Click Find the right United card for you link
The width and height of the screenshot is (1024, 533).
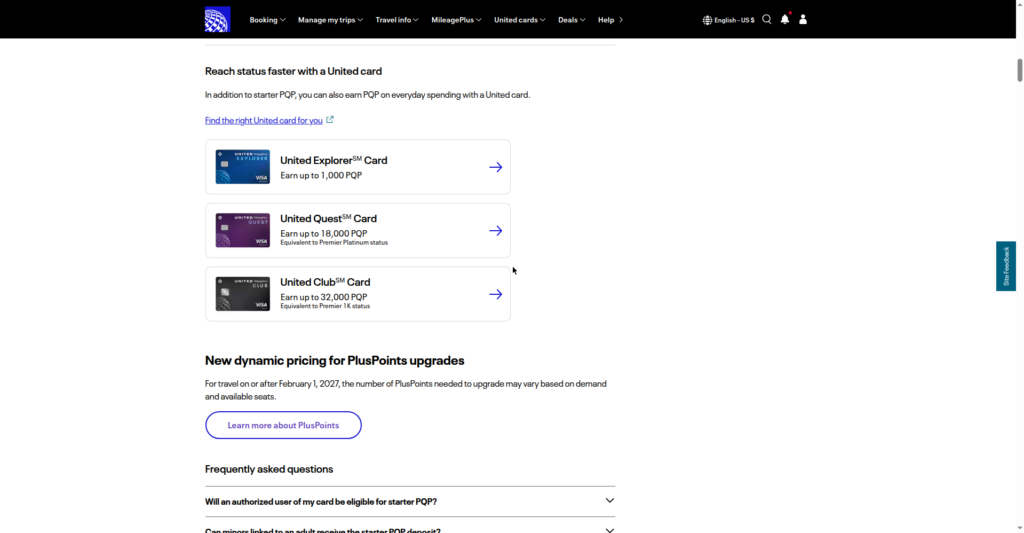click(x=264, y=120)
